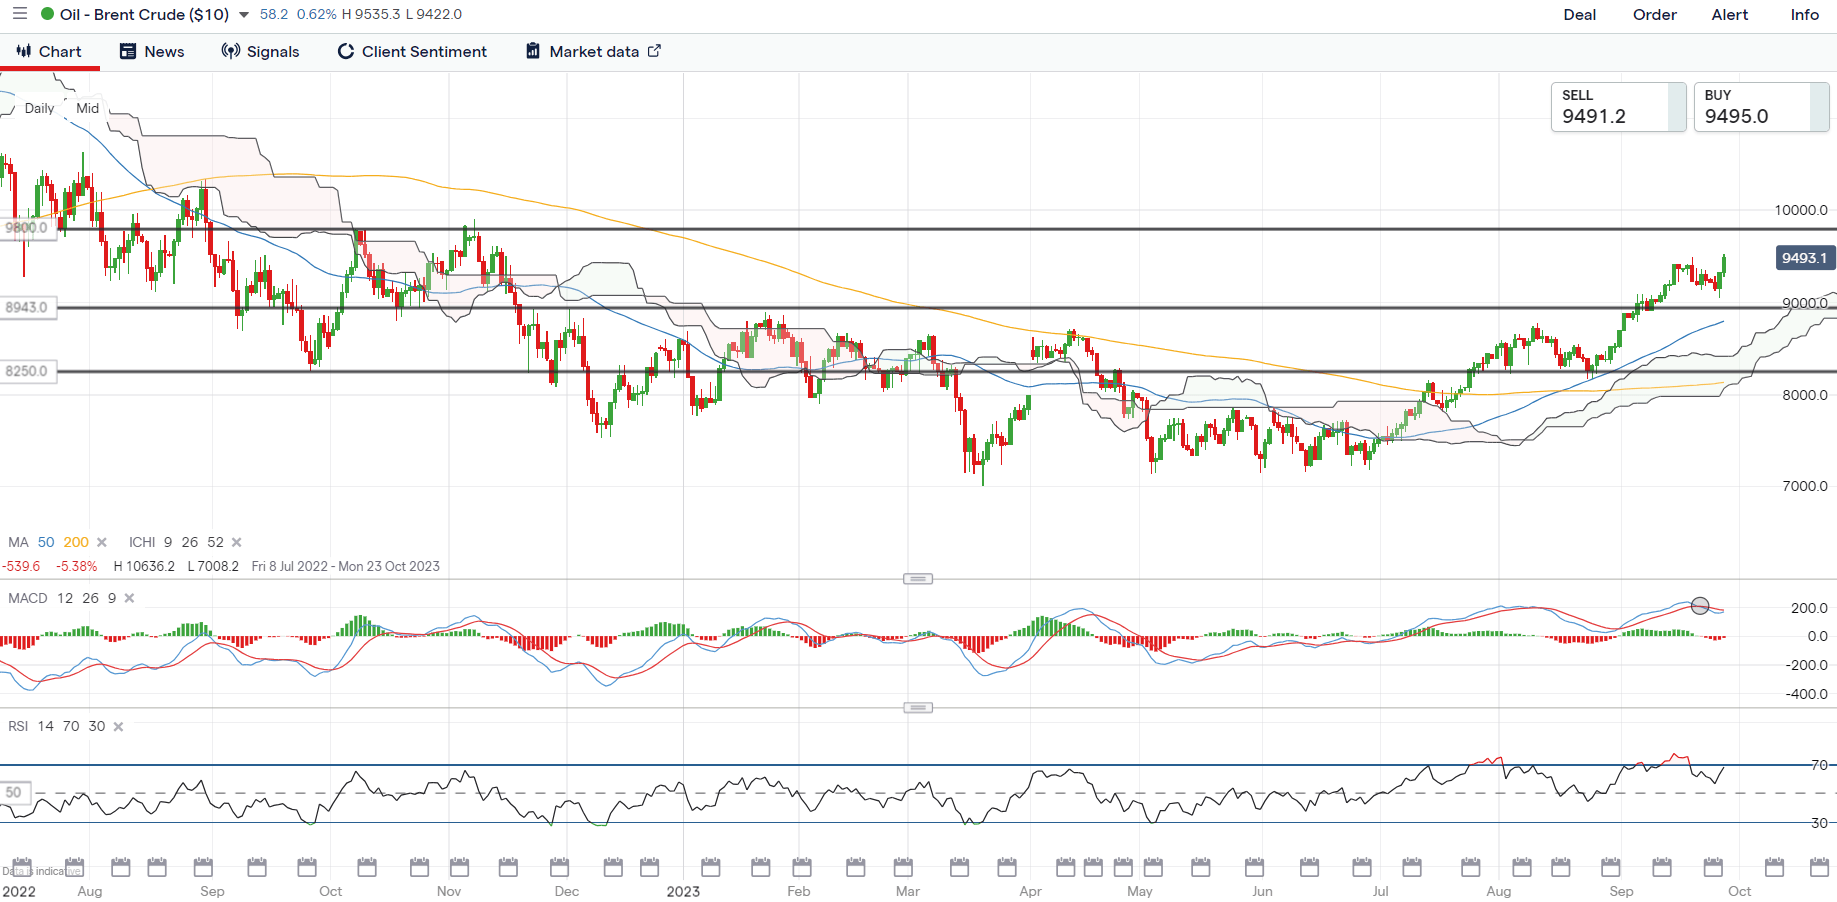
Task: Remove the ICHI indicator with its X
Action: click(237, 543)
